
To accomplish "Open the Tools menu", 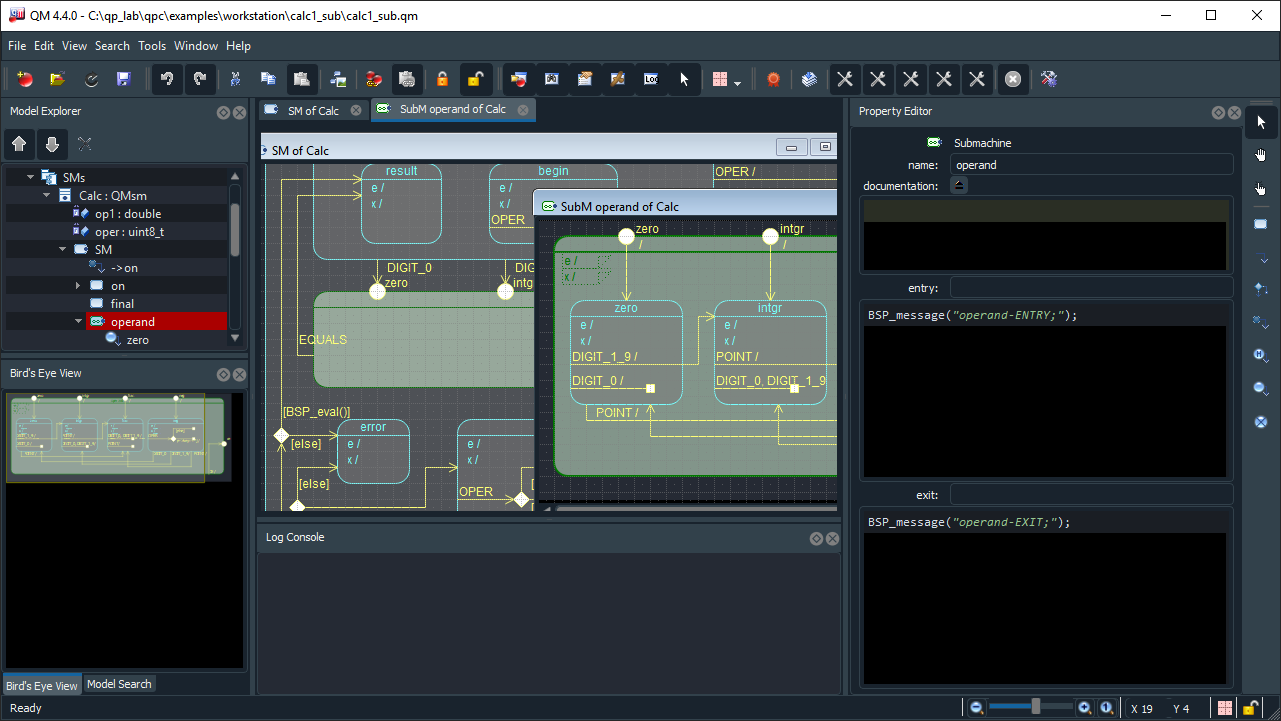I will (152, 46).
